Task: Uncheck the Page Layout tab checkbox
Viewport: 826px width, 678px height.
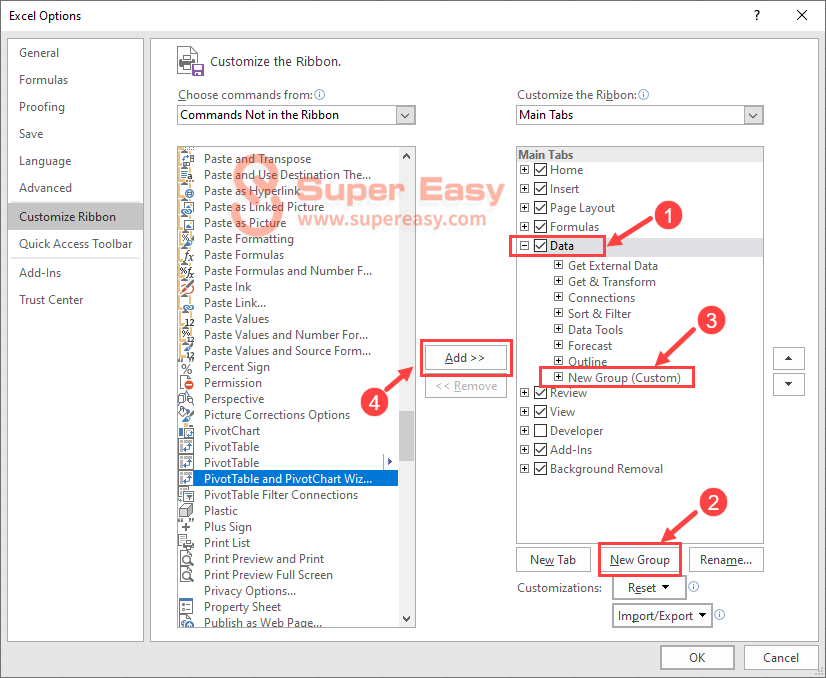Action: click(540, 208)
